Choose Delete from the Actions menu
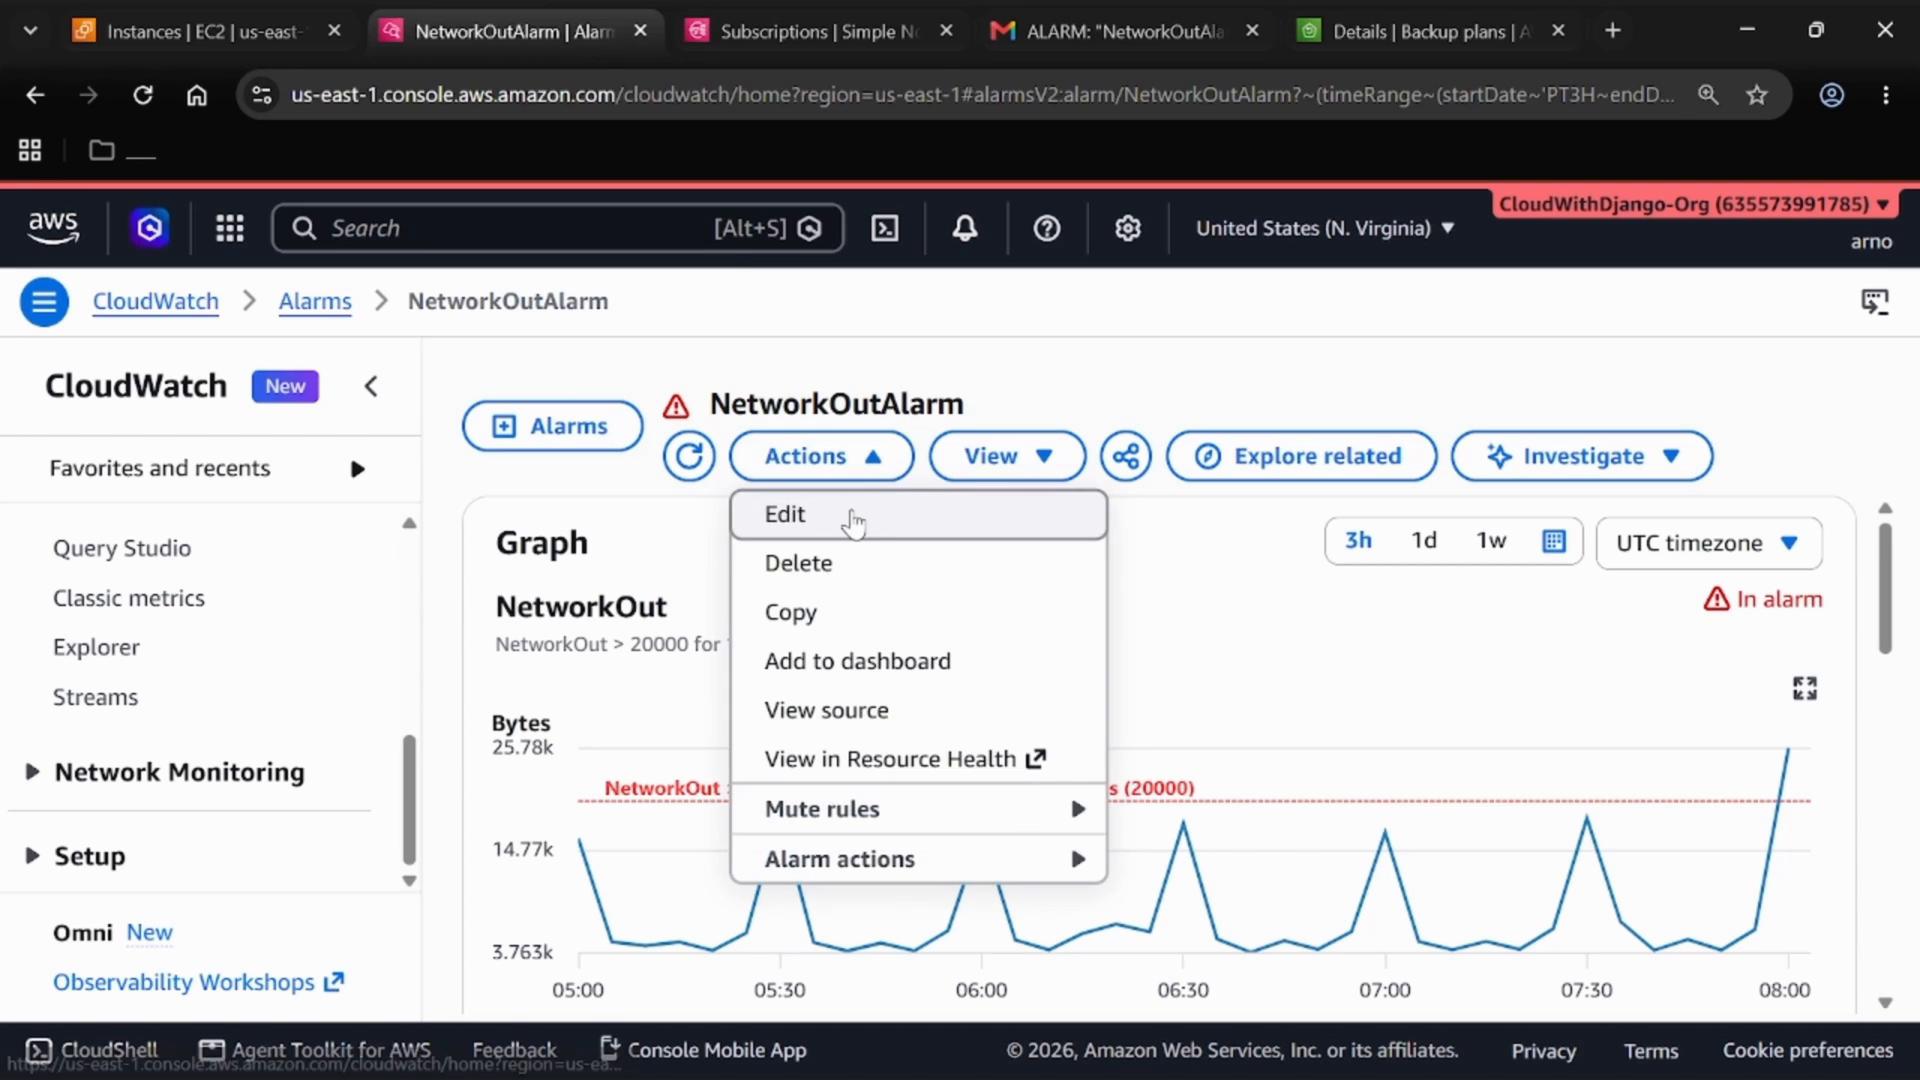Screen dimensions: 1920x1080 (x=918, y=563)
